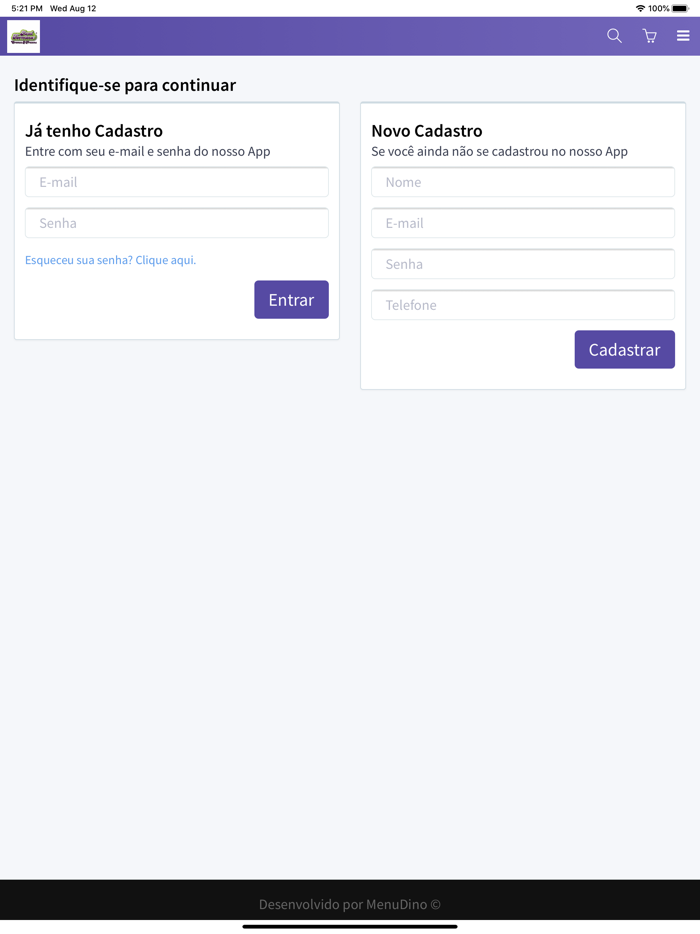
Task: Tap the 'Já tenho Cadastro' heading
Action: (94, 131)
